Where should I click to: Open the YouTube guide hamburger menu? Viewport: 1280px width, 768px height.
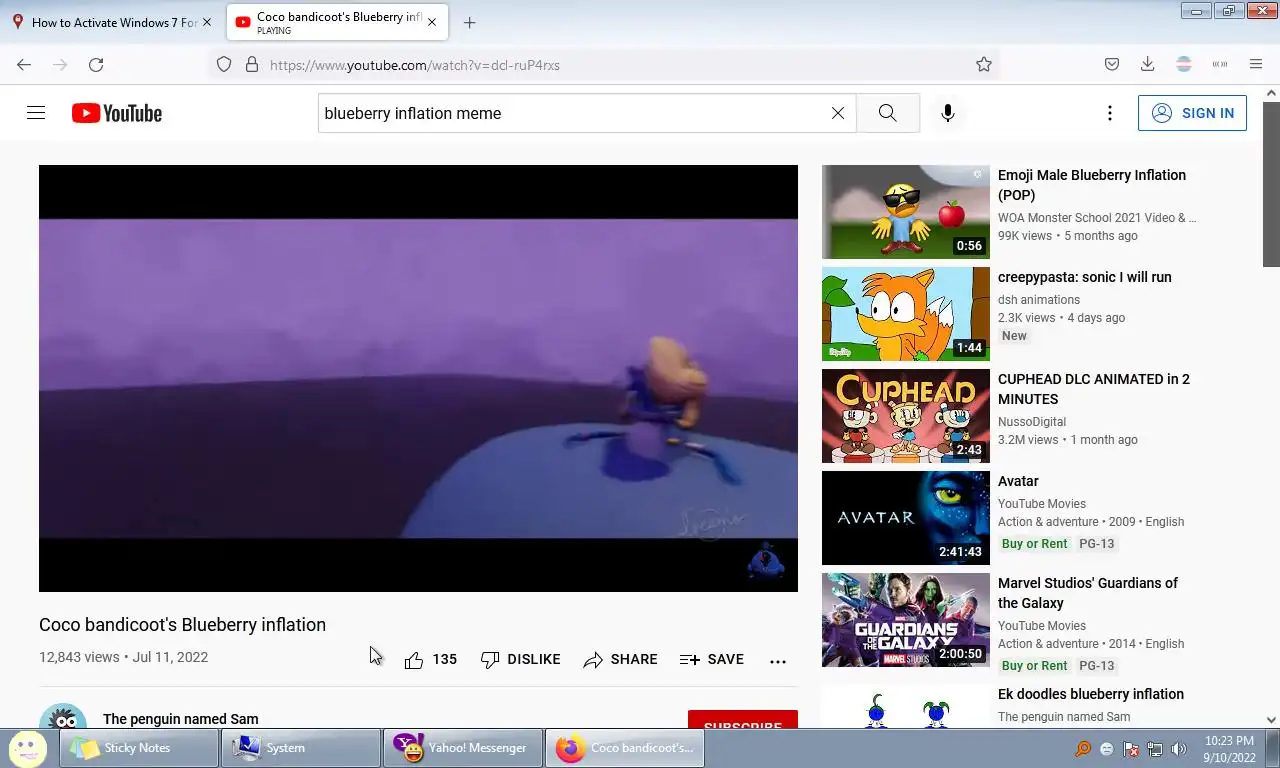coord(36,113)
